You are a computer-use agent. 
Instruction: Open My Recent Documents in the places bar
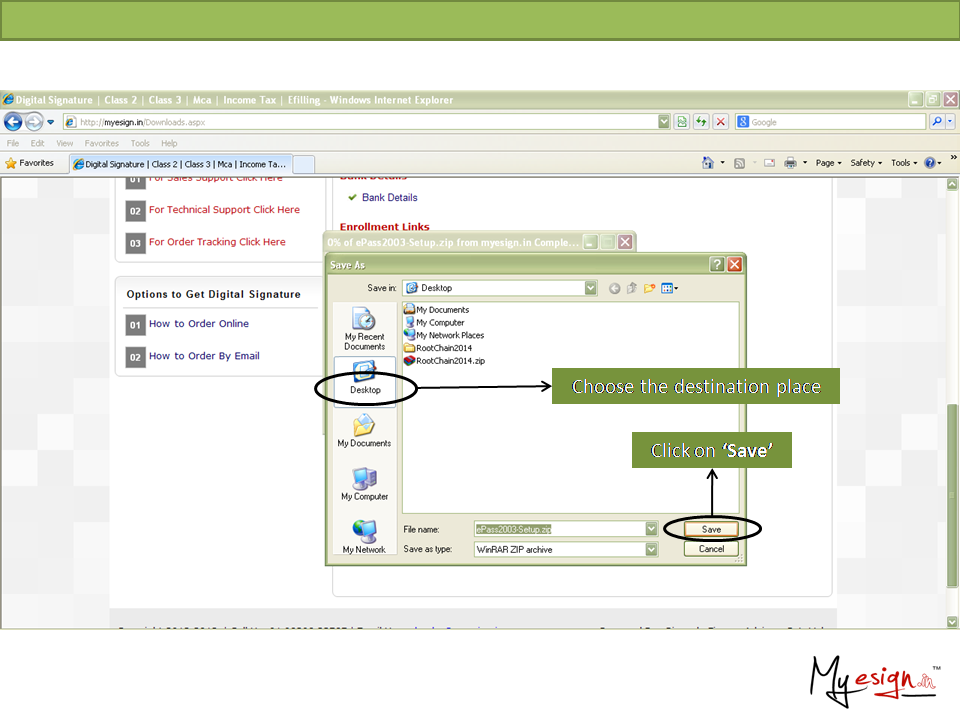click(x=364, y=327)
